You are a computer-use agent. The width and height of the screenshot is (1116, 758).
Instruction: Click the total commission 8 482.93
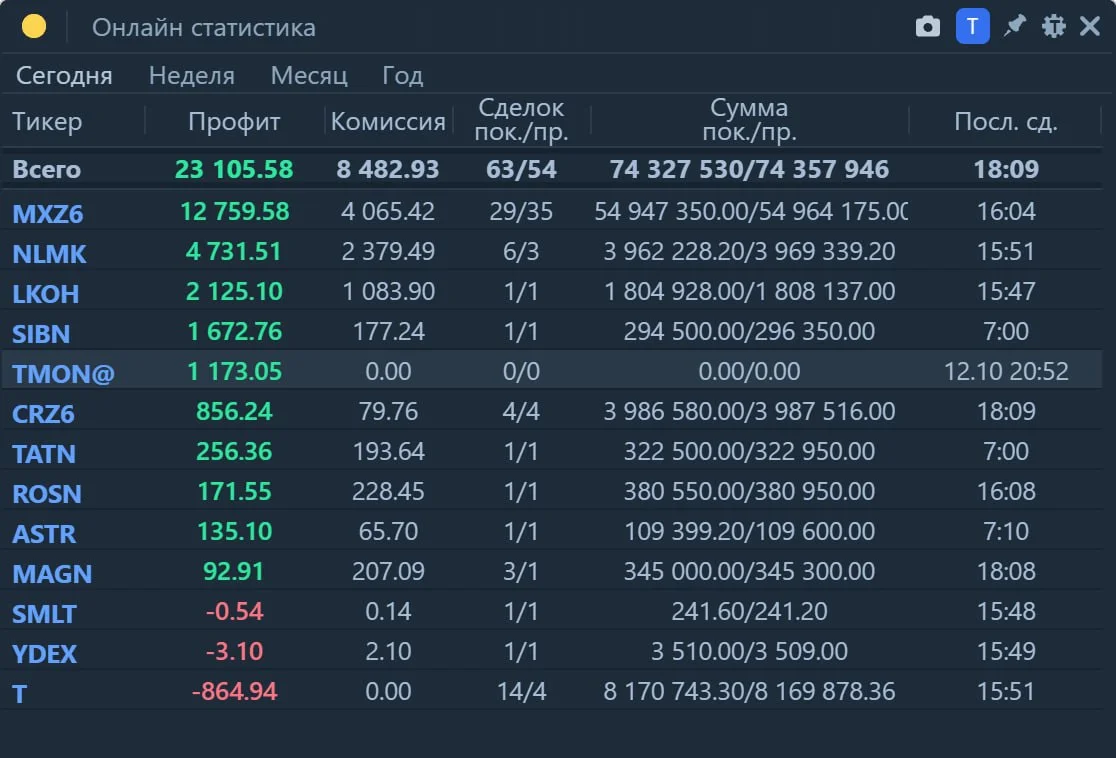click(388, 169)
